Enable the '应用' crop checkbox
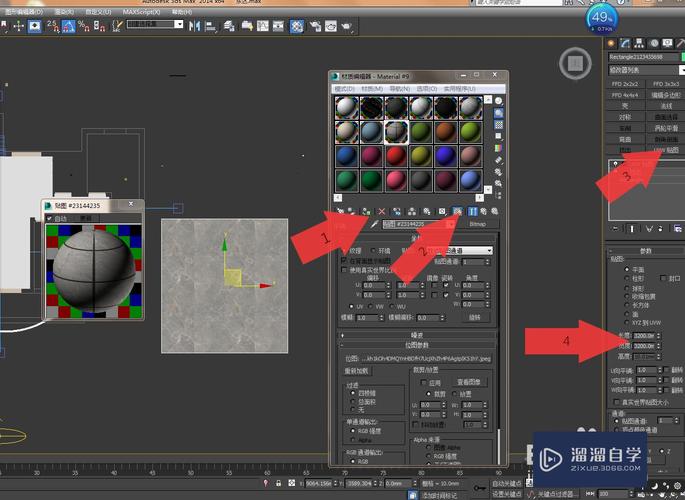Image resolution: width=685 pixels, height=500 pixels. pos(422,382)
